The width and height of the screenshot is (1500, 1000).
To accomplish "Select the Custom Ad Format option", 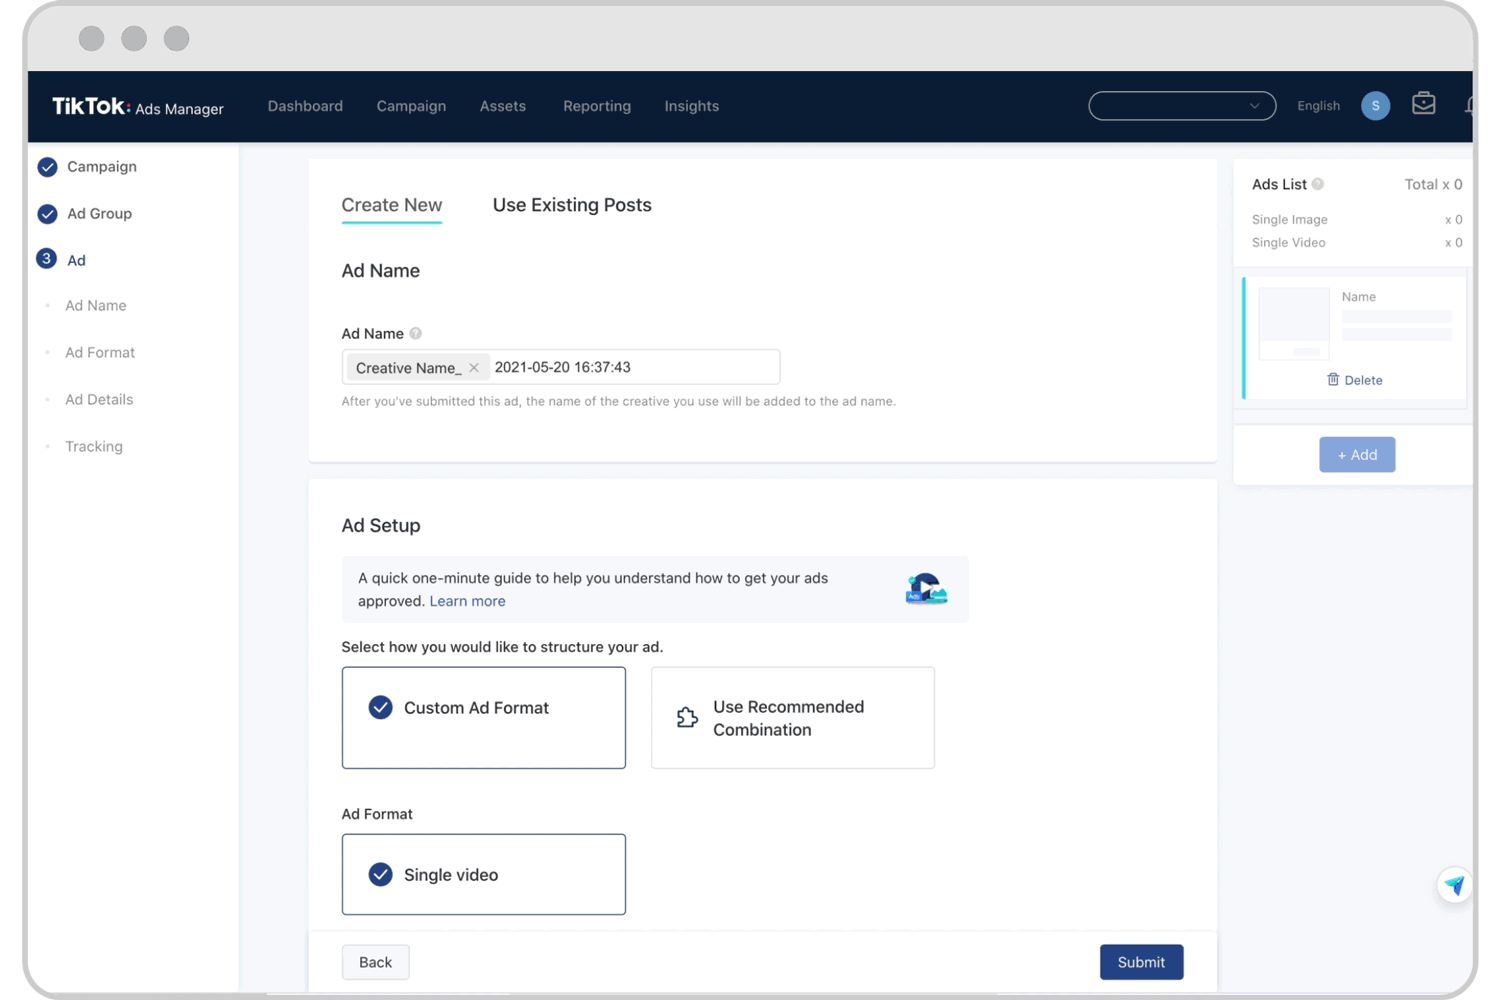I will 484,718.
